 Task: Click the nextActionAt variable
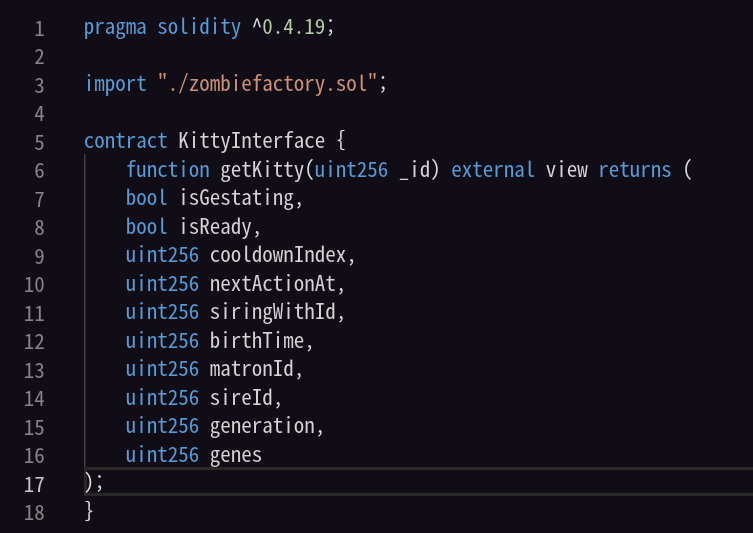(x=272, y=284)
